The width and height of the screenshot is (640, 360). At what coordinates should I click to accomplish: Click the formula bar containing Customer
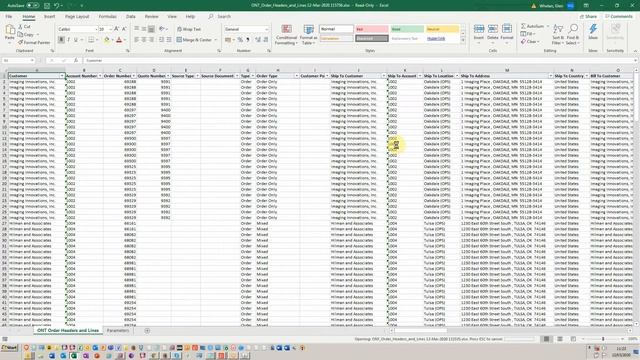(359, 60)
